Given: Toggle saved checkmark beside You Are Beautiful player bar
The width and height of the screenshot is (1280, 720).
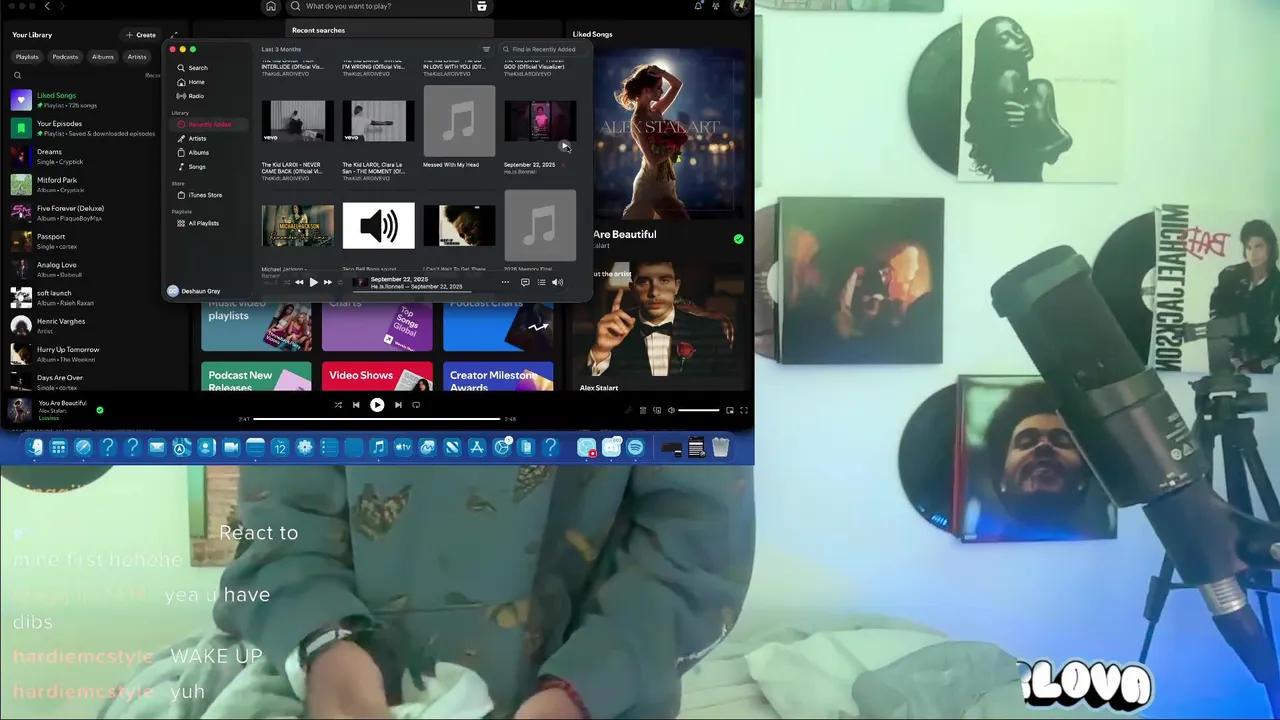Looking at the screenshot, I should coord(99,410).
